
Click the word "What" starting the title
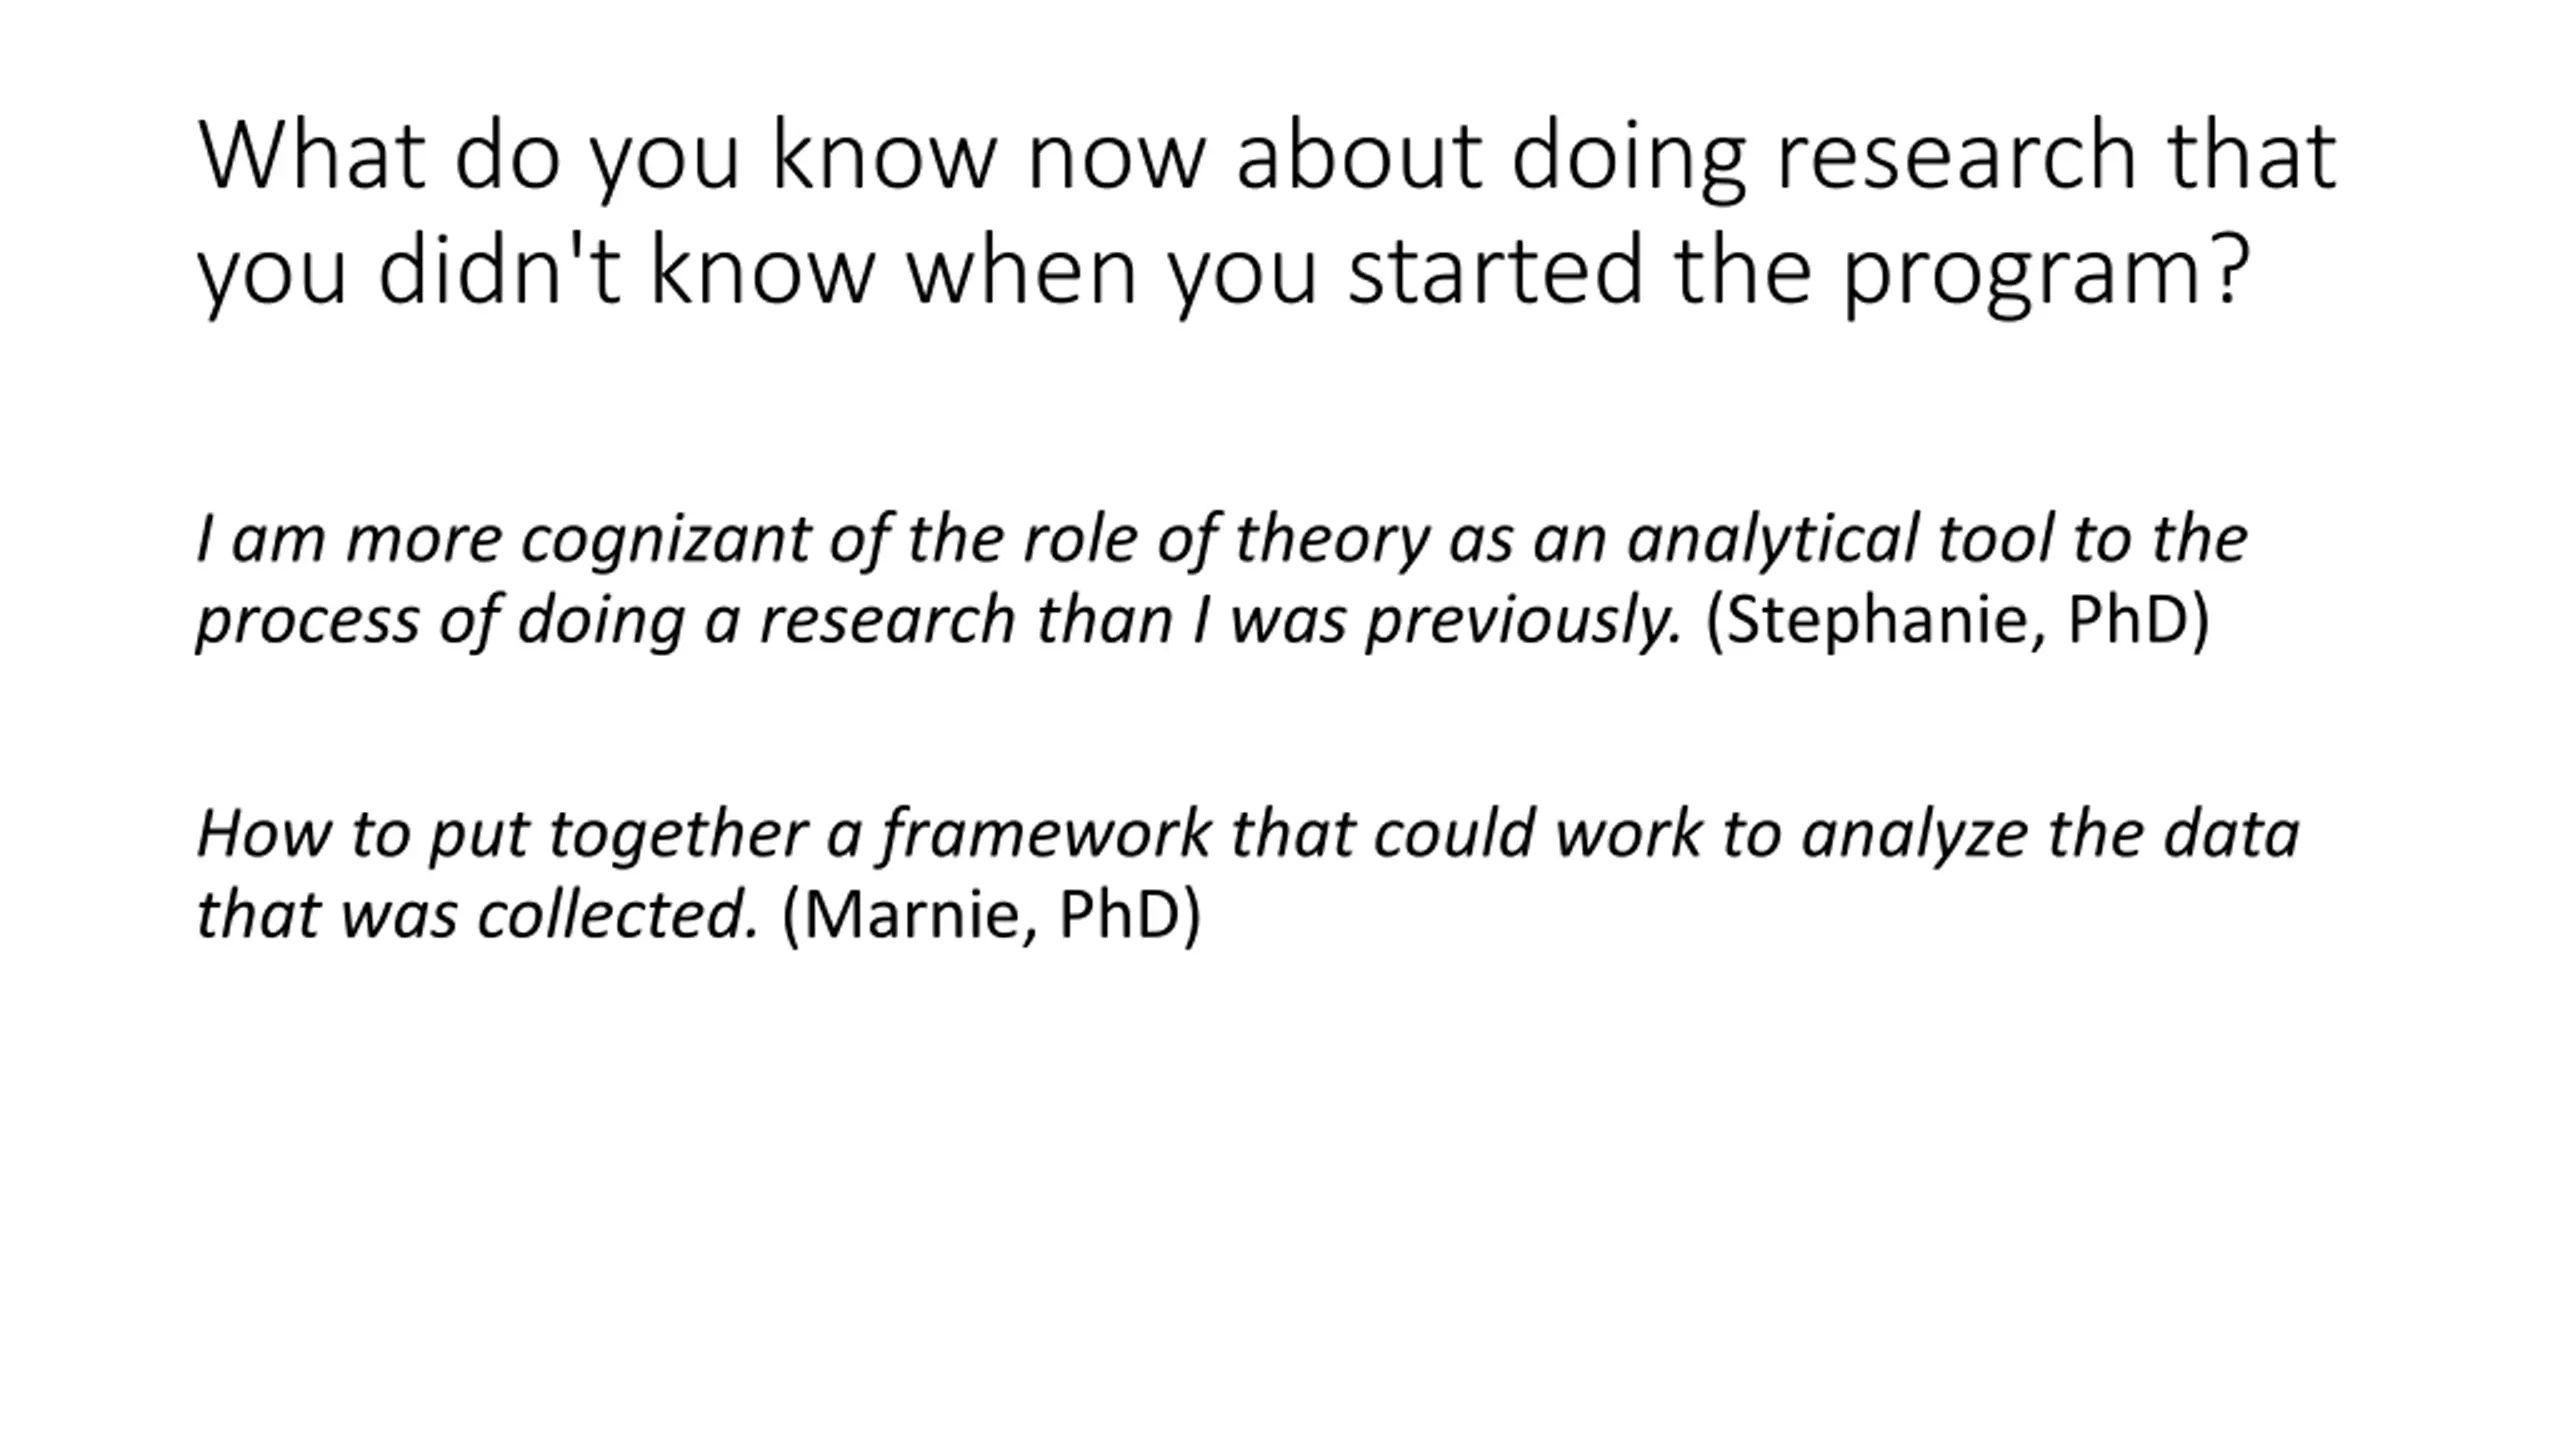[311, 156]
